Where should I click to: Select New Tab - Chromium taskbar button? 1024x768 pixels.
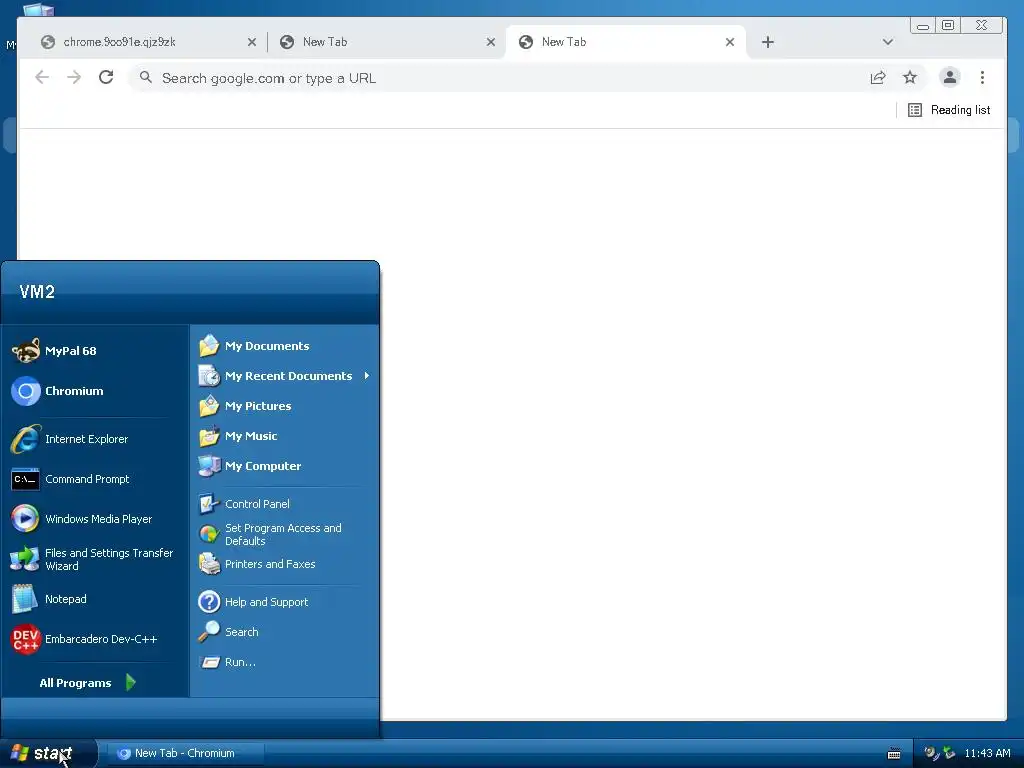(x=184, y=753)
